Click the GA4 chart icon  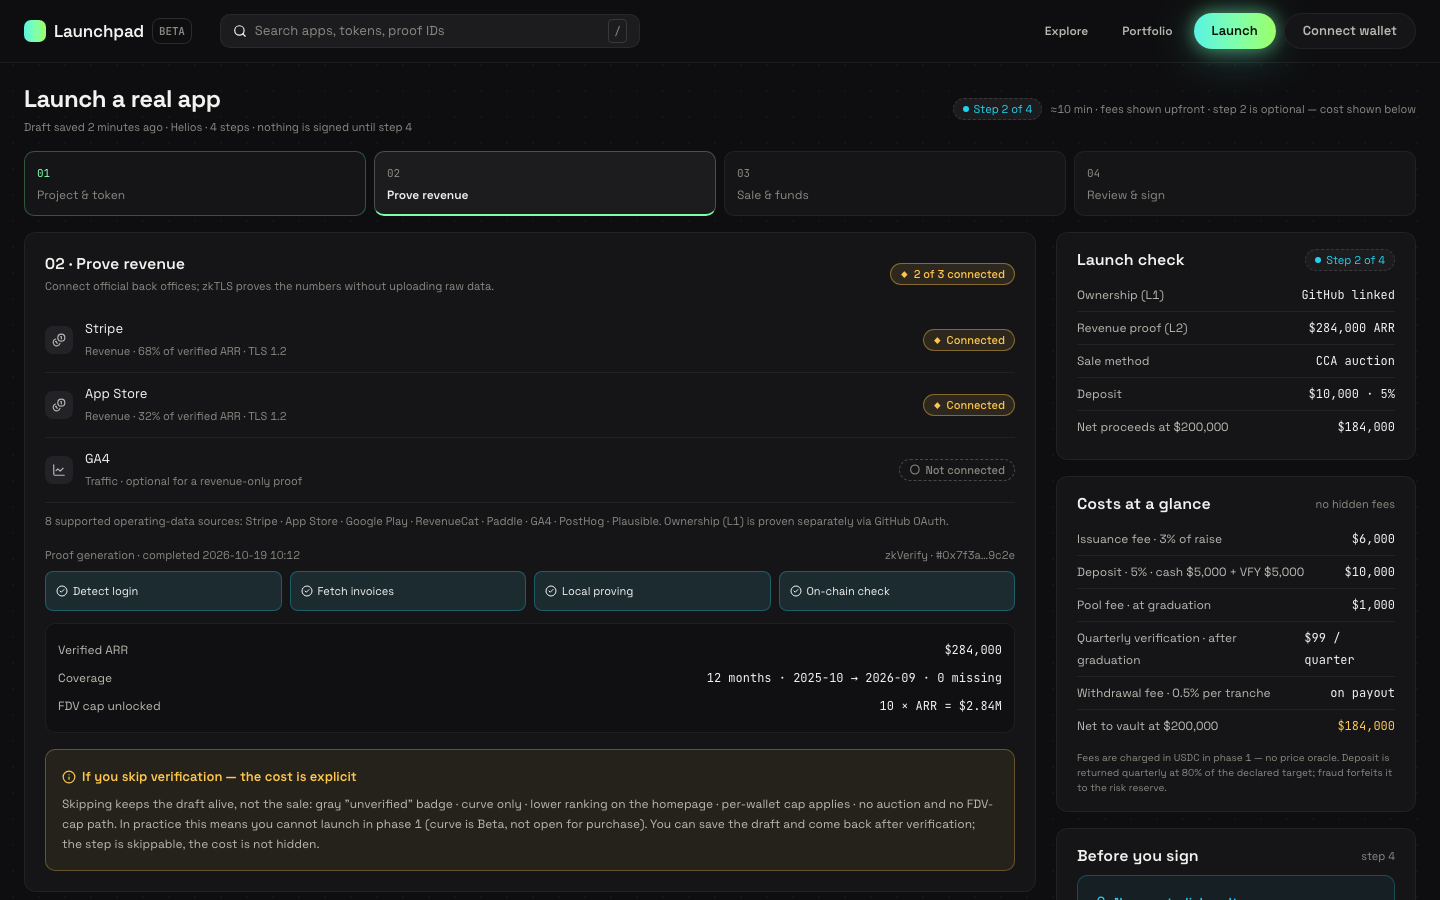(x=59, y=470)
